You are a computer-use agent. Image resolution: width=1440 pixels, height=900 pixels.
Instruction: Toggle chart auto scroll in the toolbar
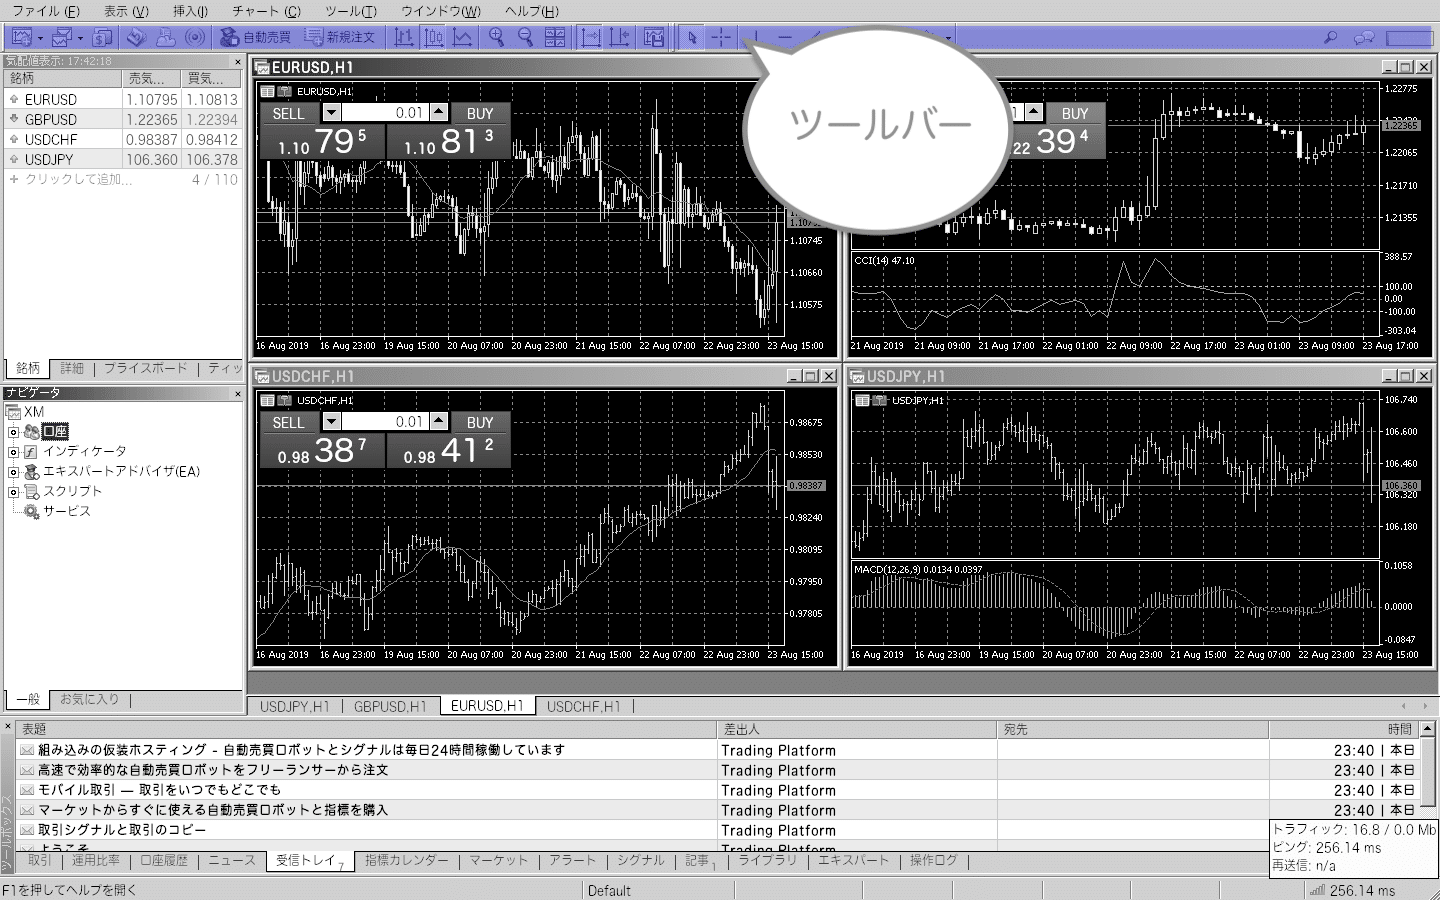[591, 37]
